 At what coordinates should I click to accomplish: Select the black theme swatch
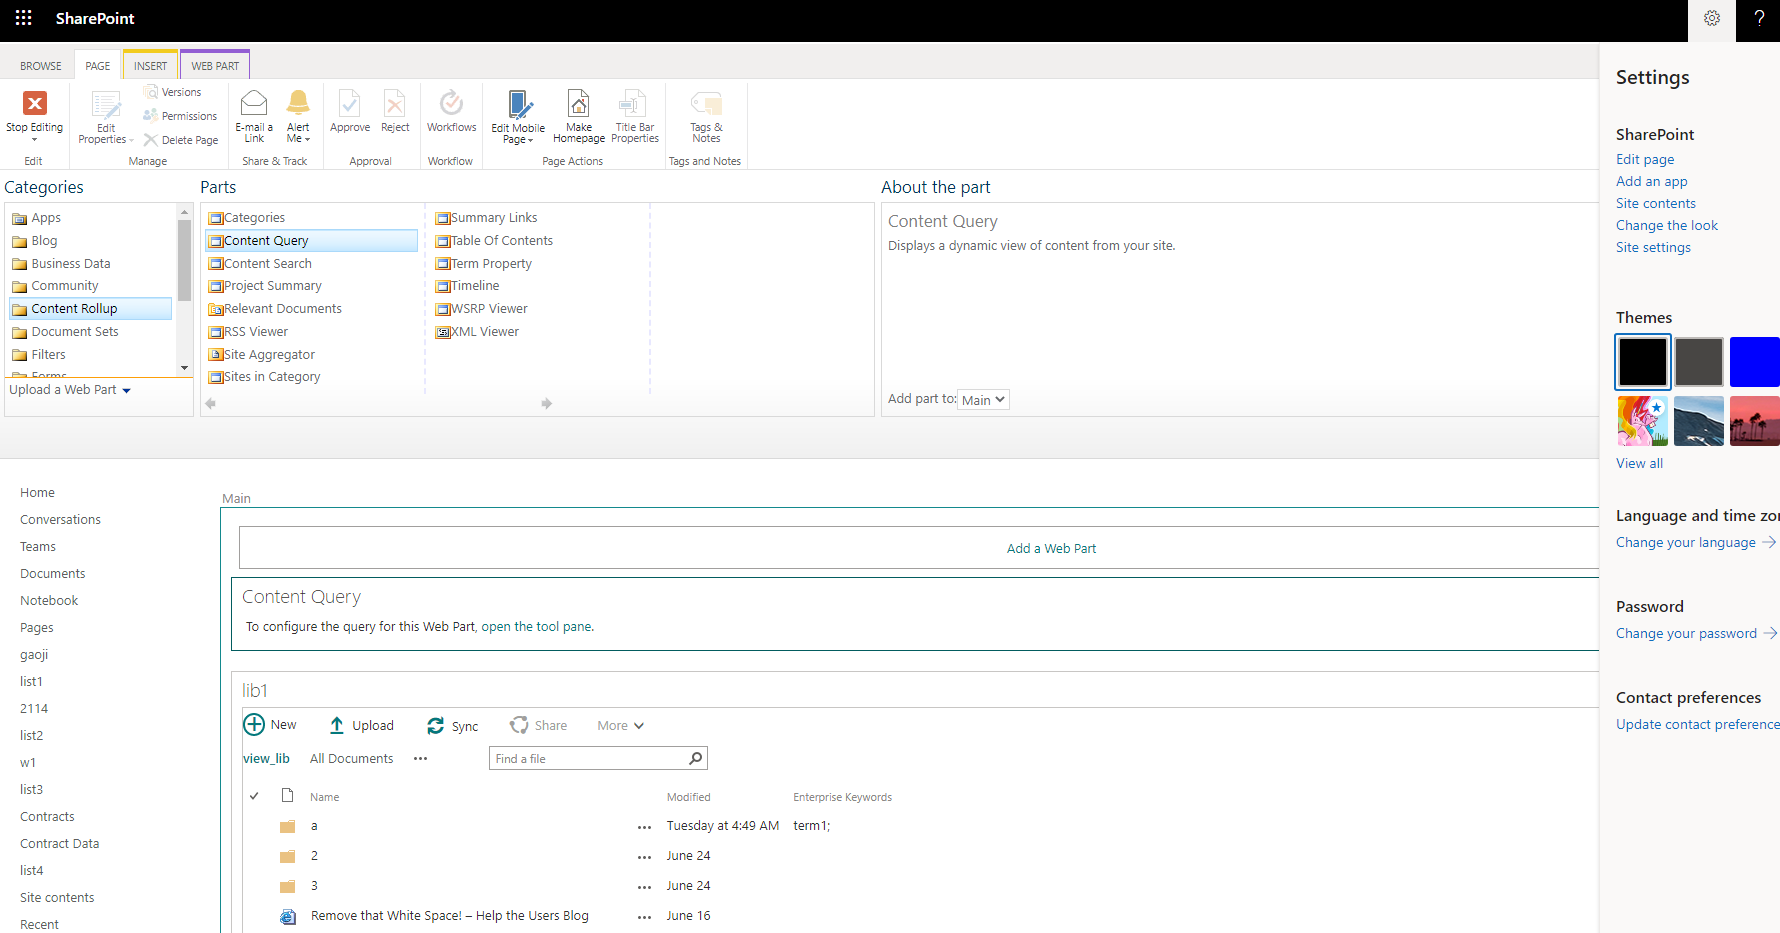[x=1643, y=362]
